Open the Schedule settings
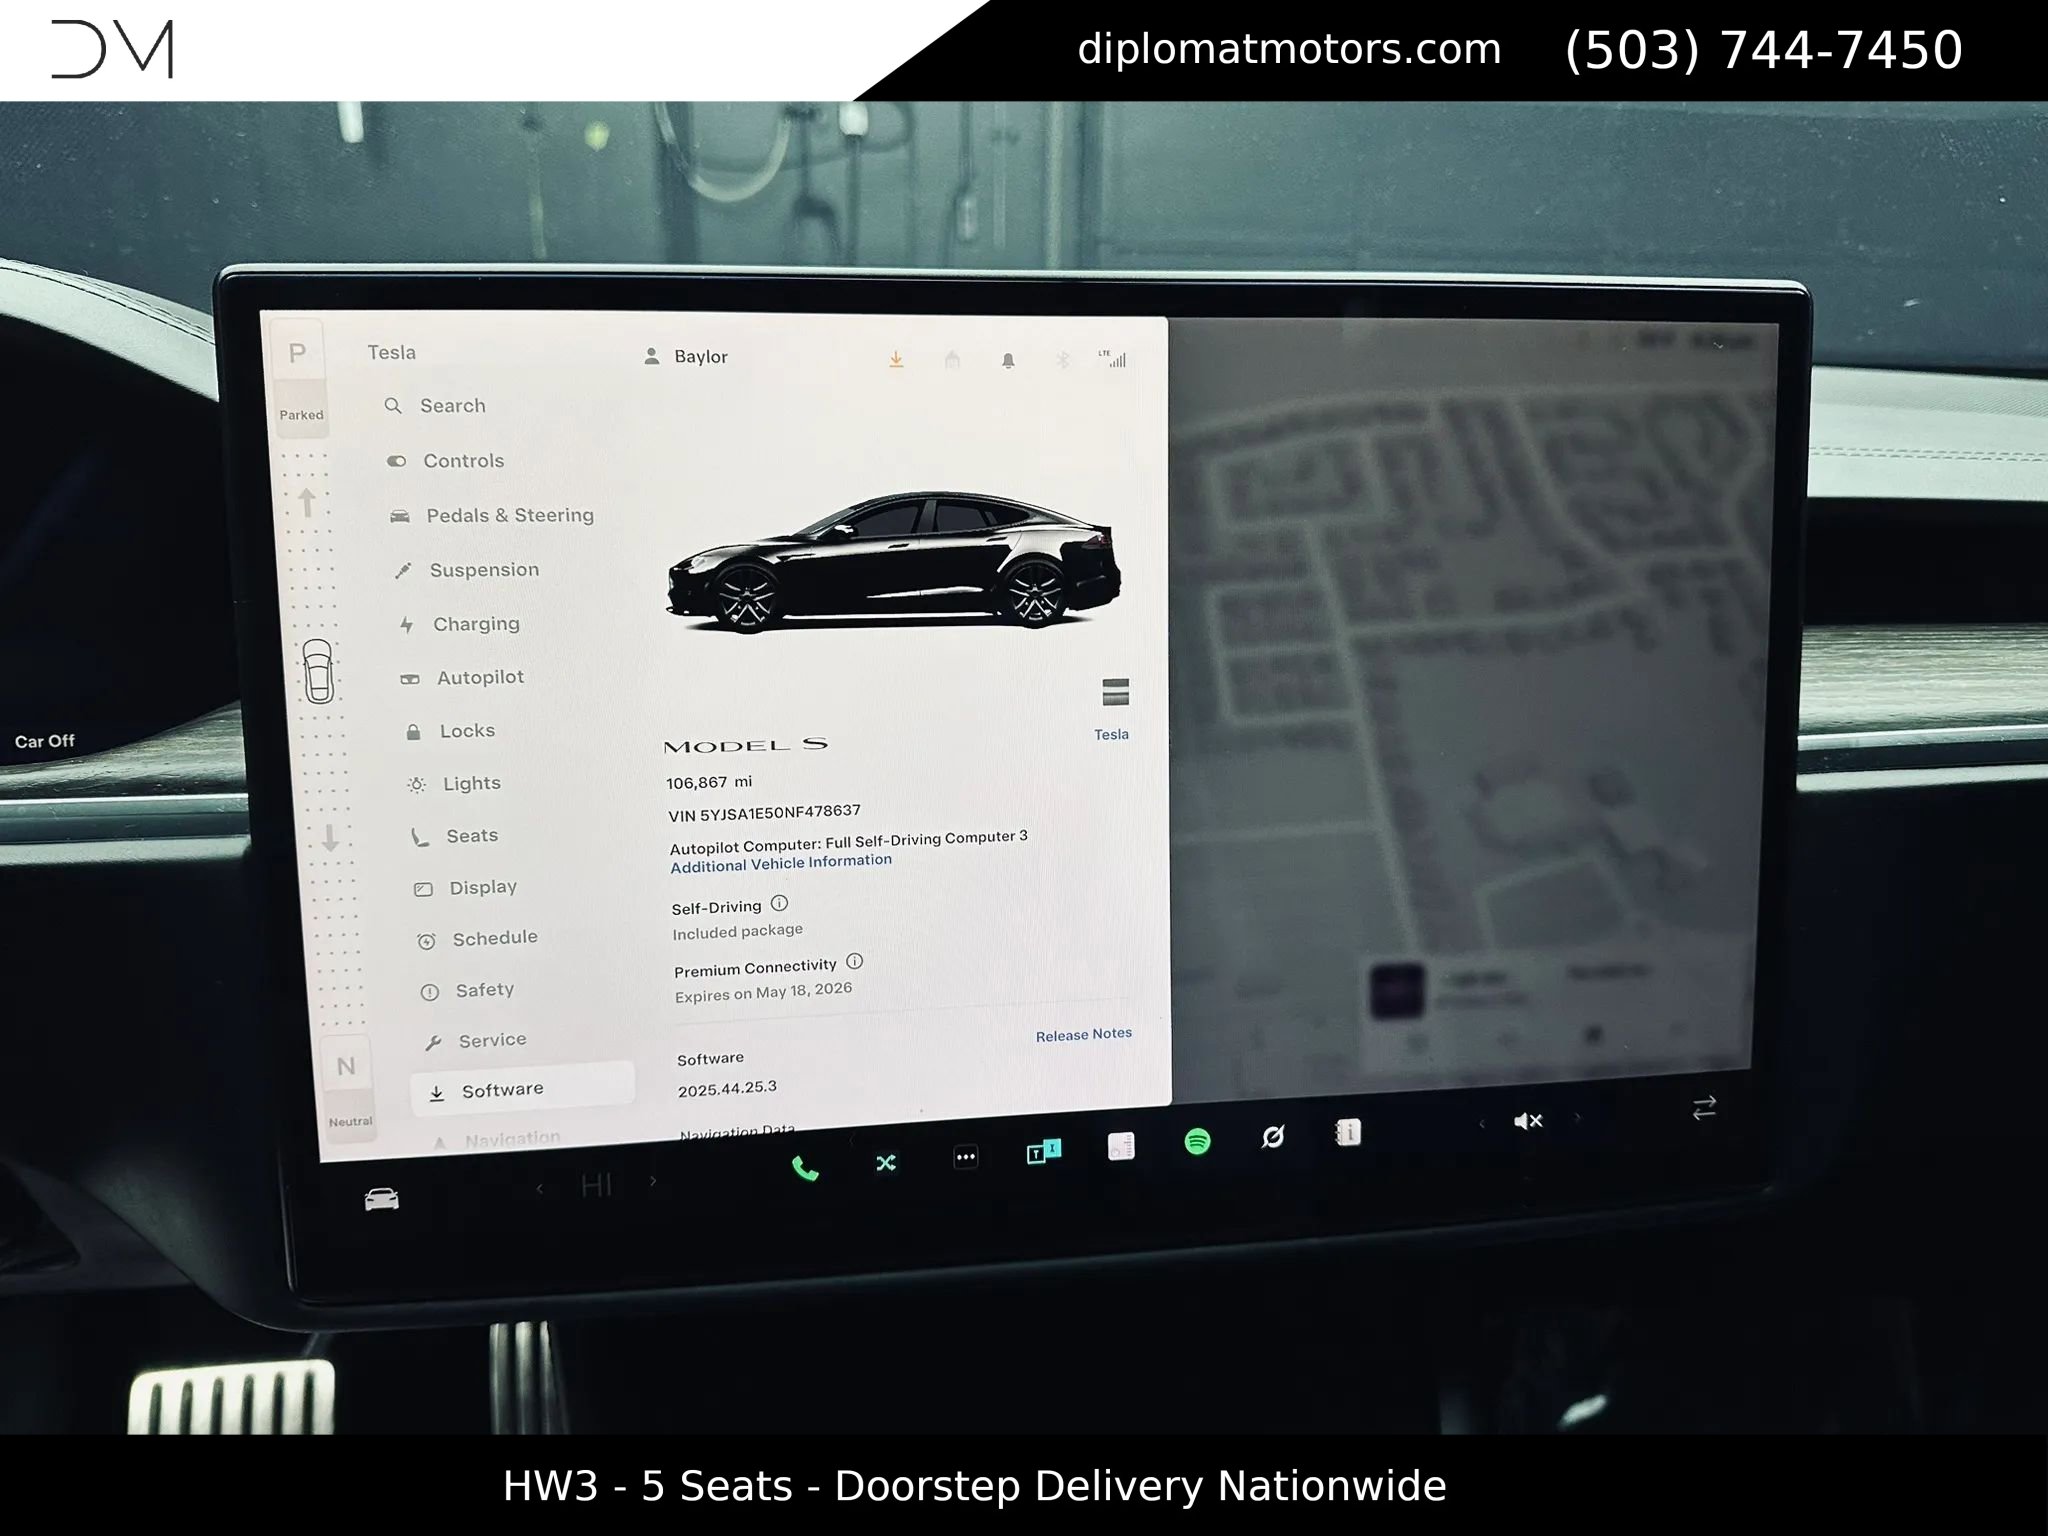Image resolution: width=2048 pixels, height=1536 pixels. pos(479,939)
